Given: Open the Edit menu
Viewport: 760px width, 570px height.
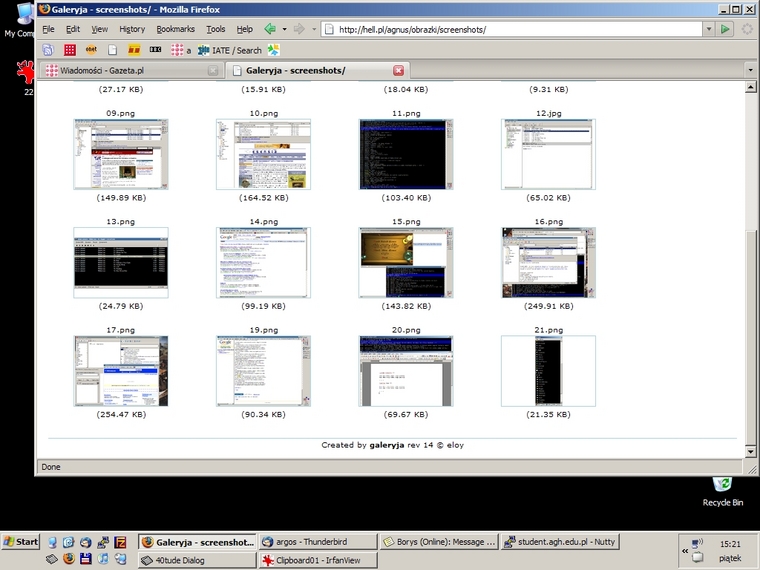Looking at the screenshot, I should (73, 29).
